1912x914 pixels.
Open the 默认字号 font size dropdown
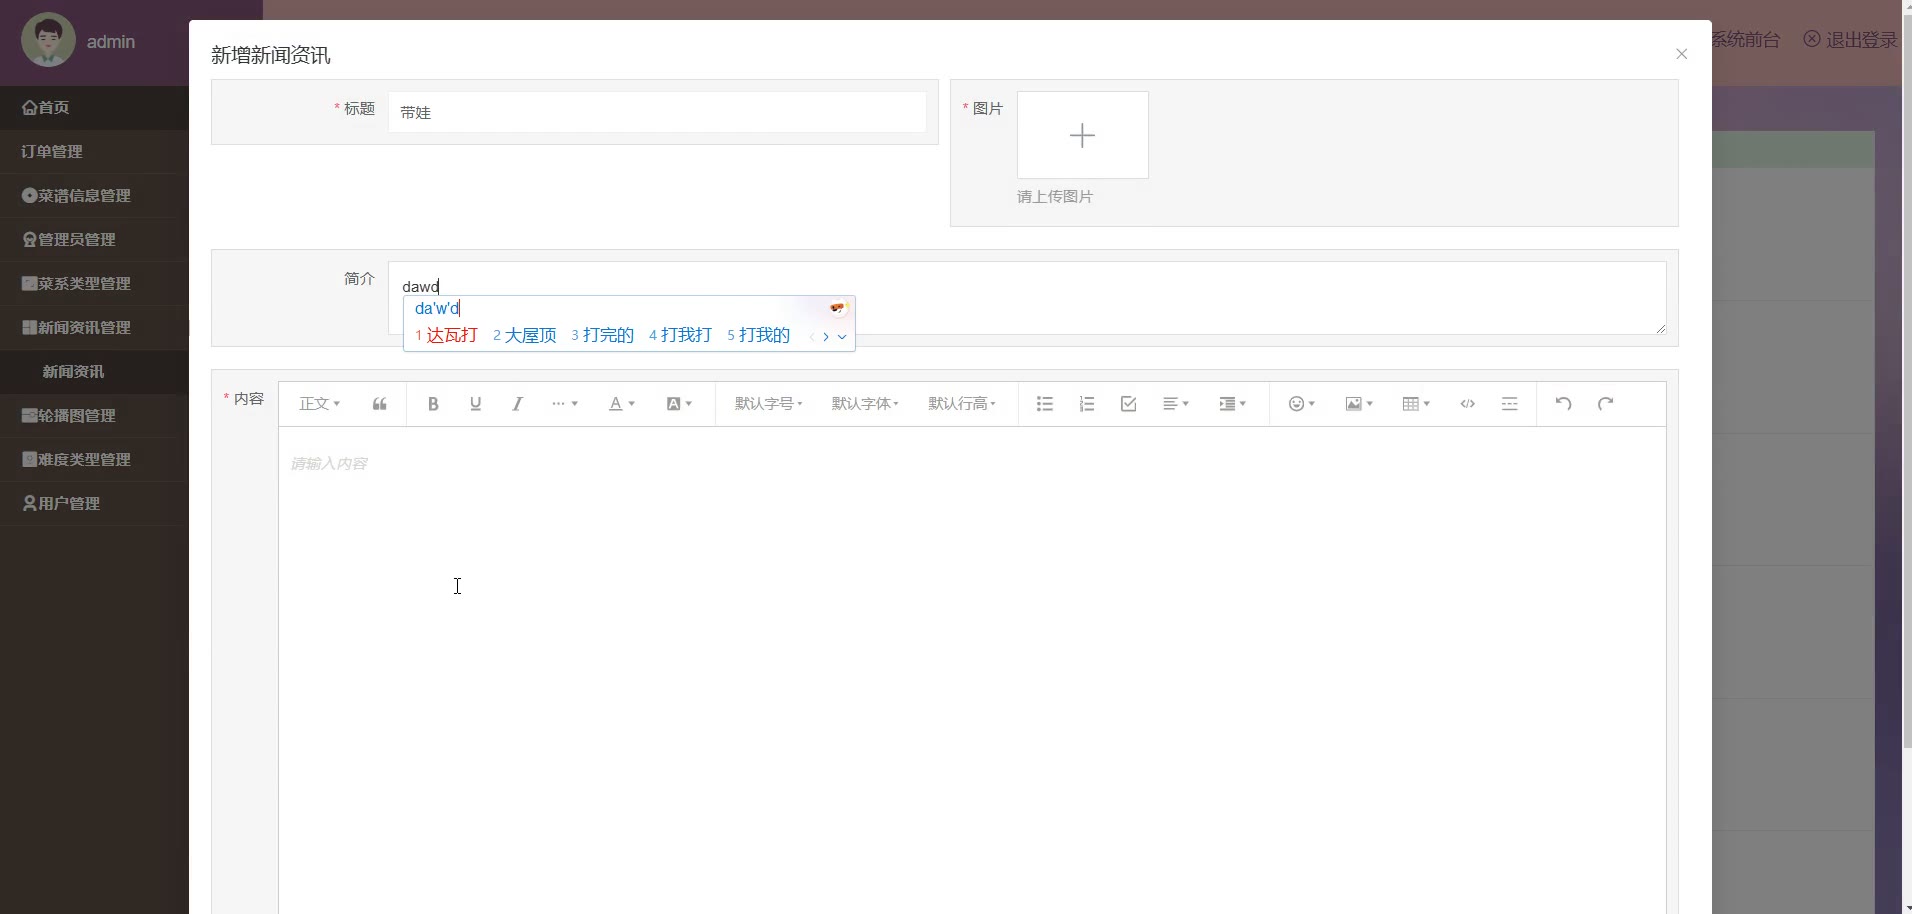tap(768, 404)
